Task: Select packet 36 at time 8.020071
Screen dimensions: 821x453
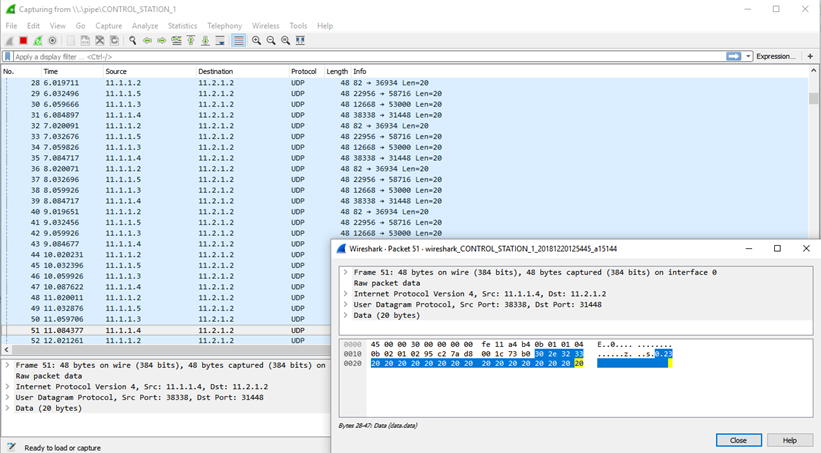Action: 405,169
